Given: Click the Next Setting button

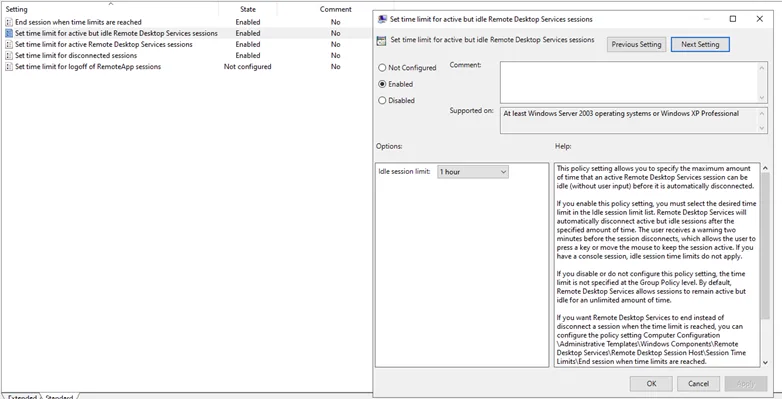Looking at the screenshot, I should click(700, 44).
